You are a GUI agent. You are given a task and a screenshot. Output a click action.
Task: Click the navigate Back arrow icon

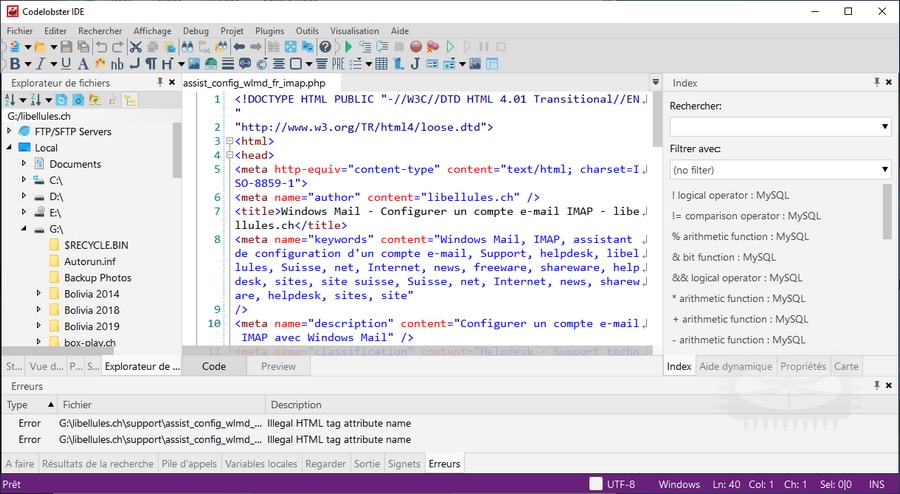coord(239,47)
